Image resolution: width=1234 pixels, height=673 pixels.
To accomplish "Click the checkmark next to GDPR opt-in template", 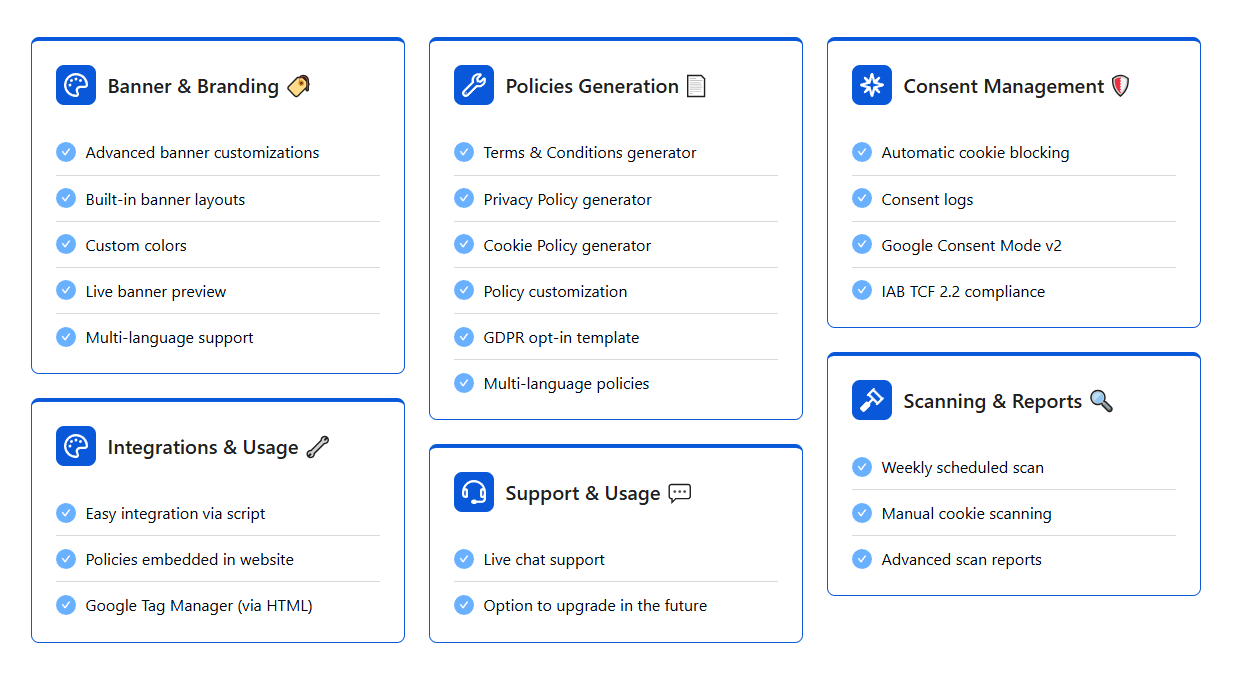I will [x=464, y=337].
